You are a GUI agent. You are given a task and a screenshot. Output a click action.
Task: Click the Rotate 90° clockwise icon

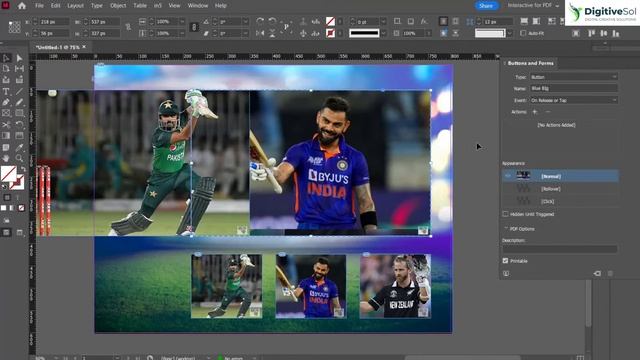260,21
